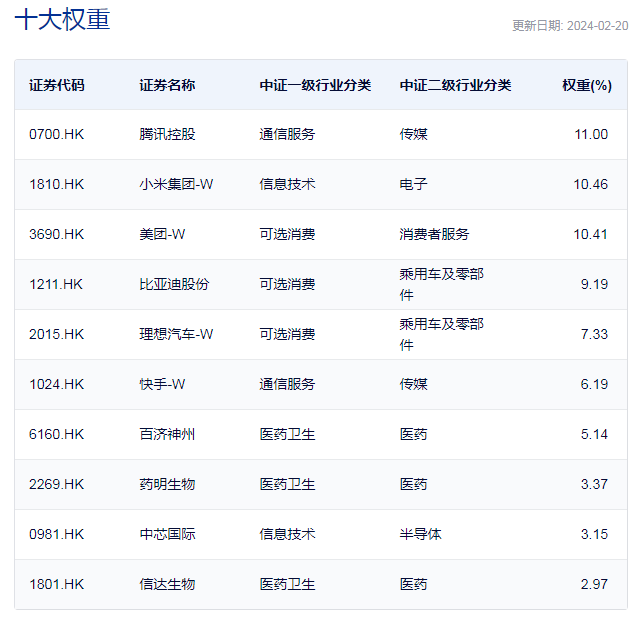Screen dimensions: 640x621
Task: Click weight value 7.33
Action: (594, 334)
